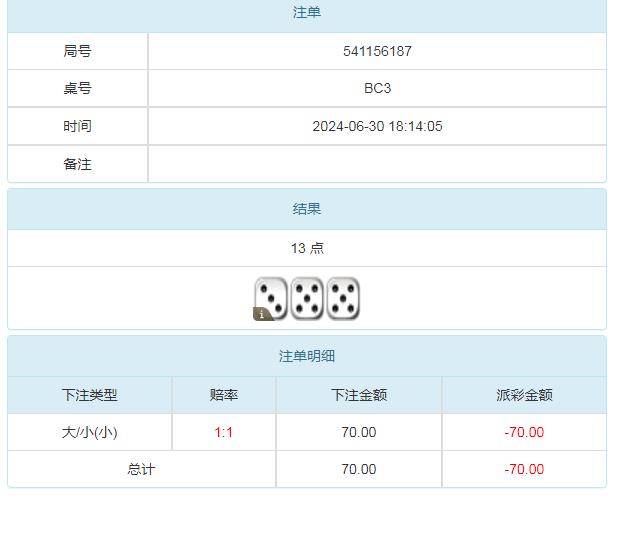Click the empty 备注 remarks field
Viewport: 625px width, 540px height.
pos(377,164)
